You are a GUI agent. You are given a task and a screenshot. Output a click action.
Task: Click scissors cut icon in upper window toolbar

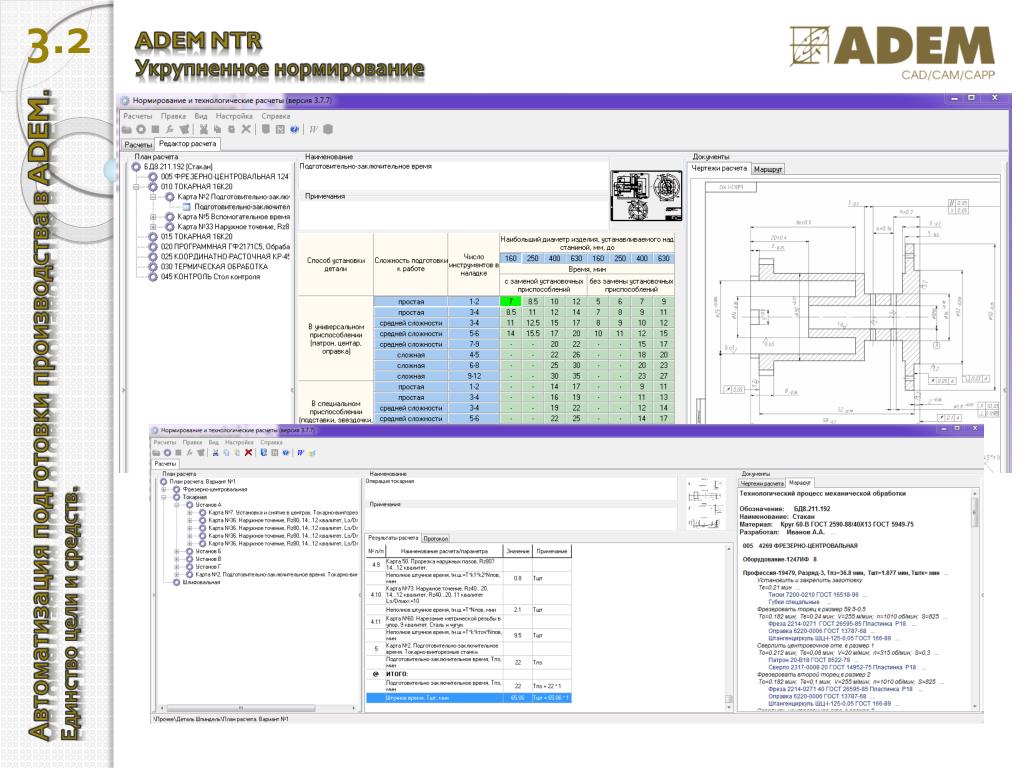pyautogui.click(x=204, y=129)
